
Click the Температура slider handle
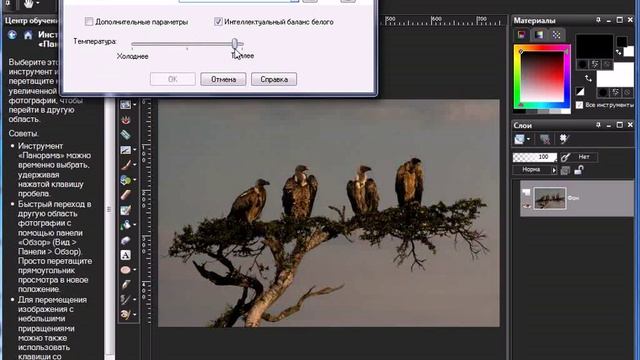click(235, 43)
